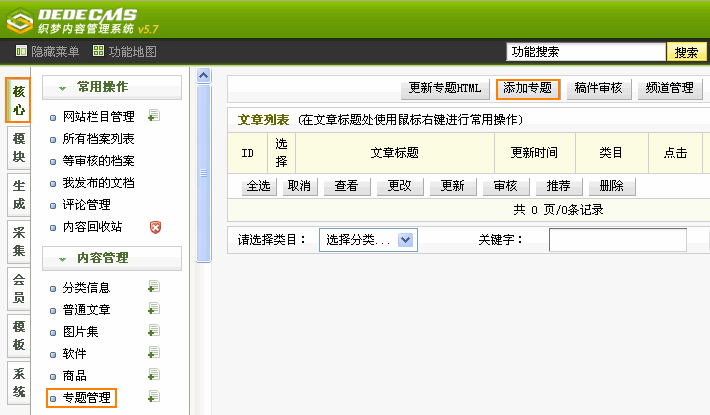This screenshot has height=415, width=710.
Task: Click the sidebar scrollbar up arrow
Action: pos(204,76)
